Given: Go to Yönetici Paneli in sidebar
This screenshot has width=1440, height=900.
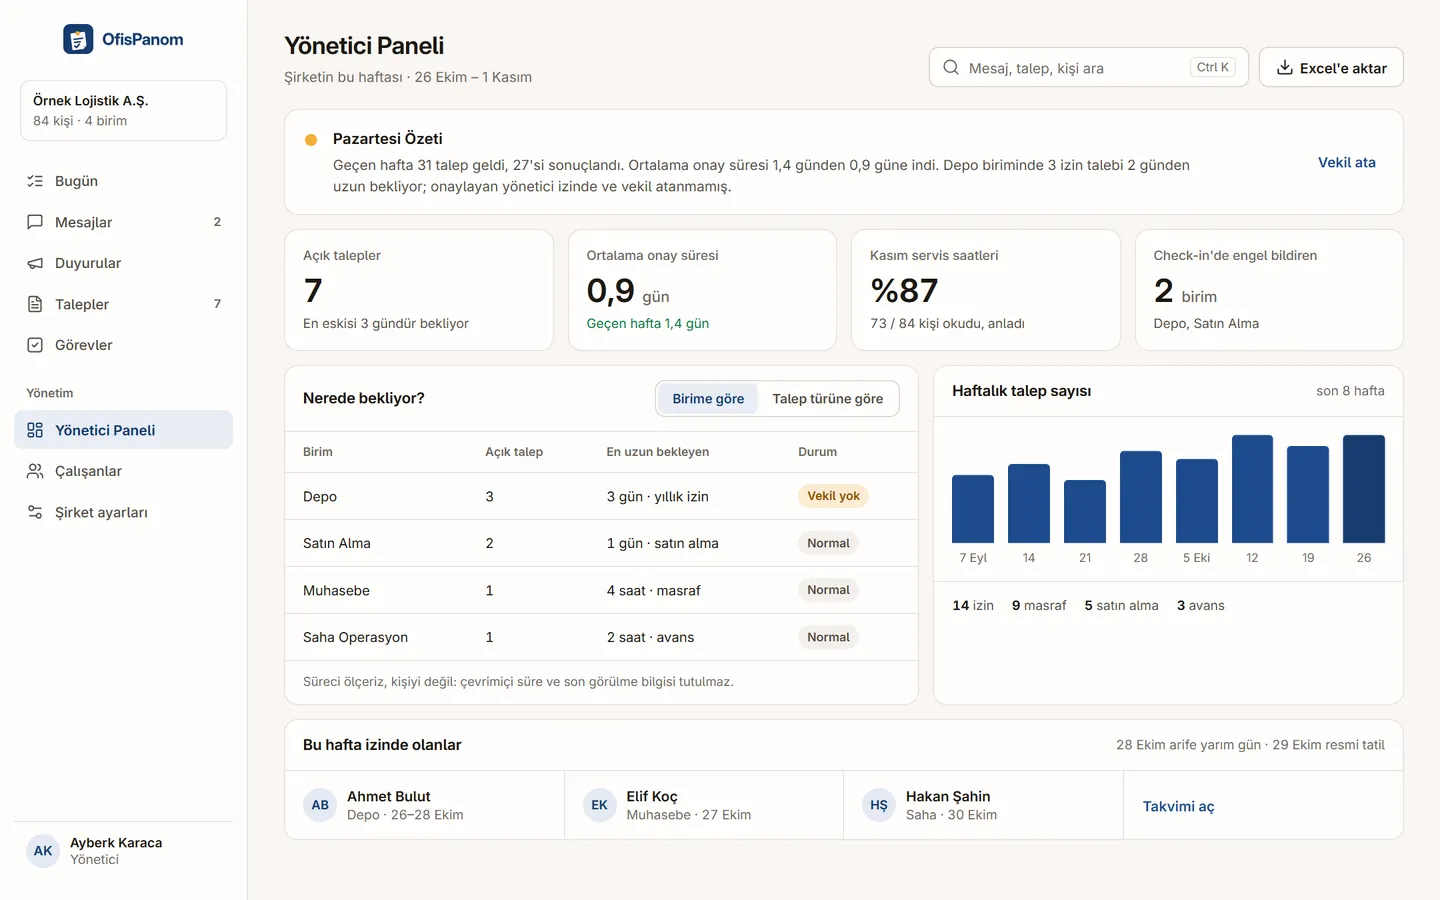Looking at the screenshot, I should click(123, 430).
